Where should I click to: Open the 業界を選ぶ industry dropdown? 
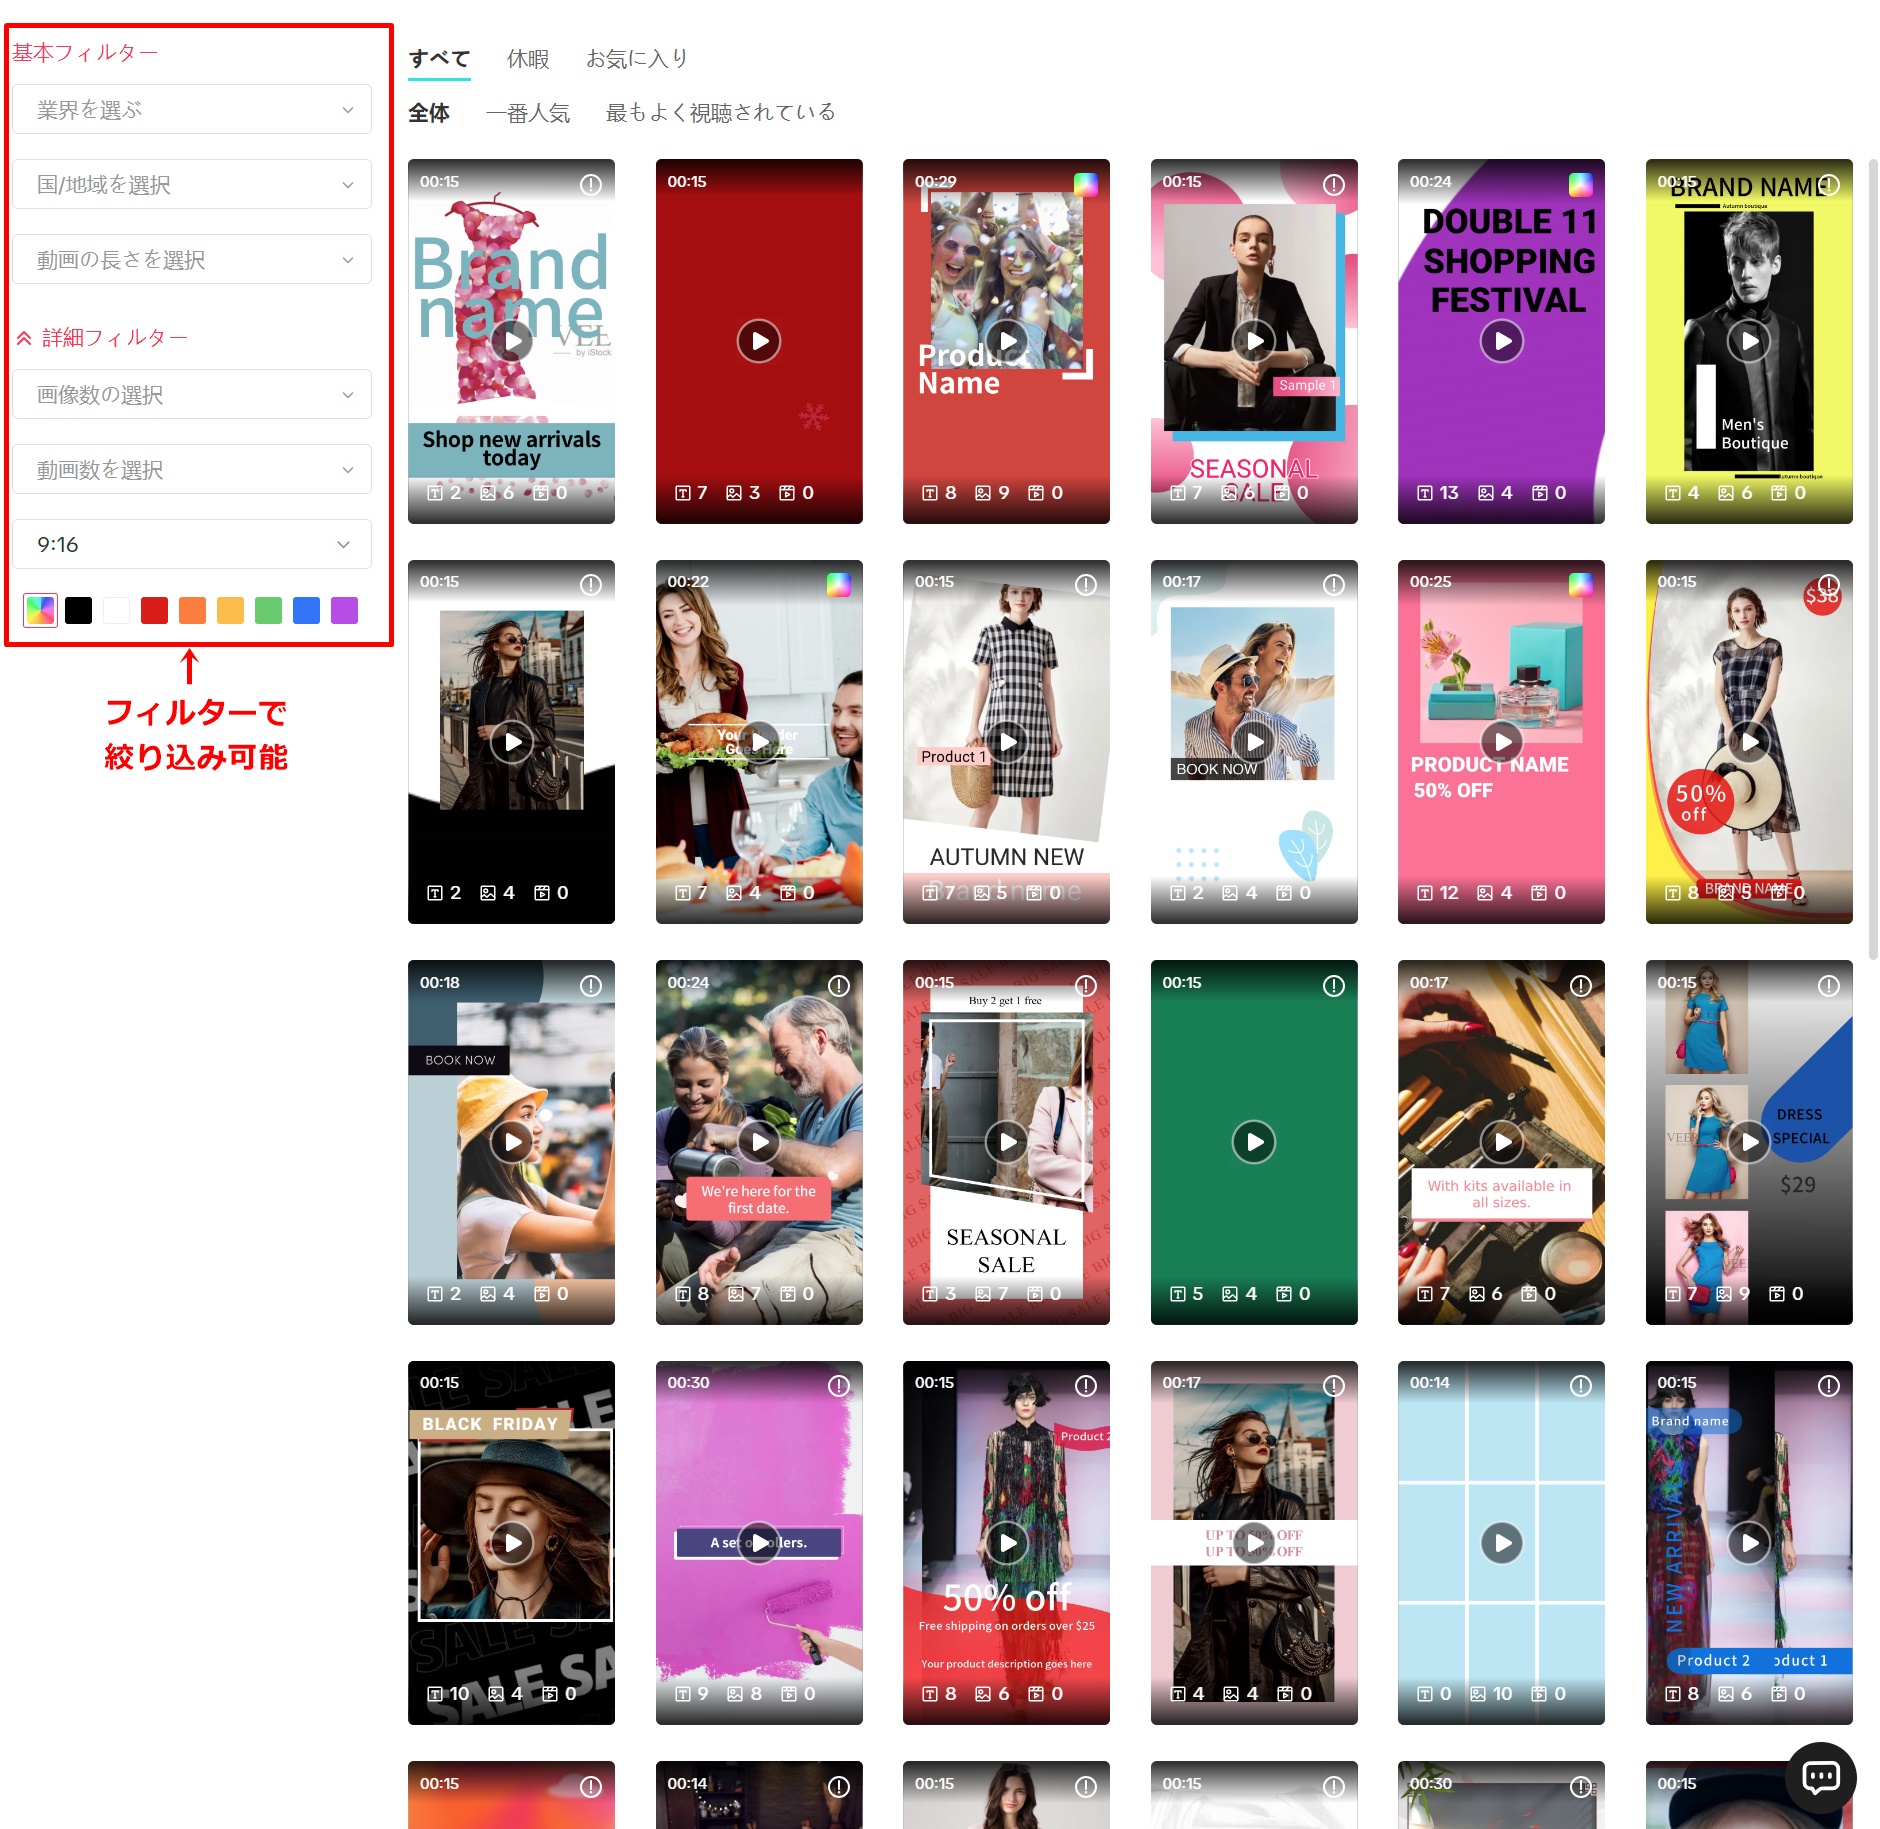tap(192, 110)
